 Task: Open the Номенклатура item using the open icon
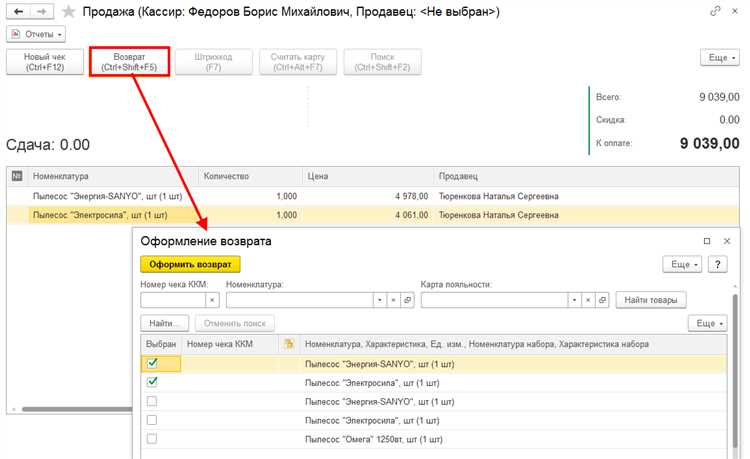[407, 300]
